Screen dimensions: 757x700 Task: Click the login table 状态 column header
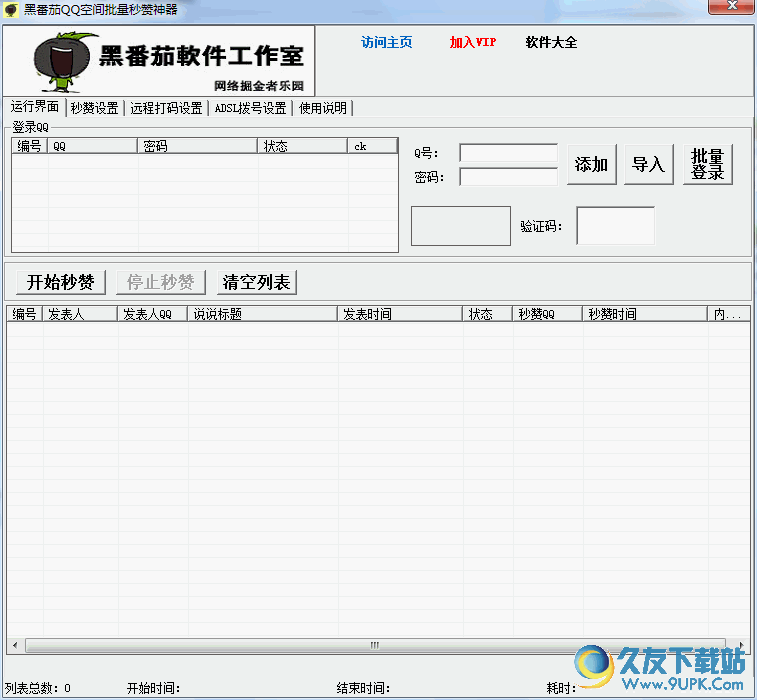pyautogui.click(x=303, y=146)
